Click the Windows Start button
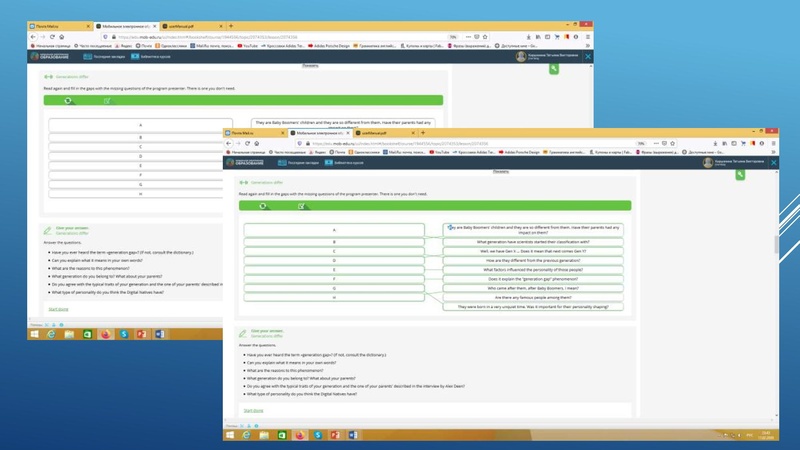Screen dimensions: 800x450 (x=230, y=435)
